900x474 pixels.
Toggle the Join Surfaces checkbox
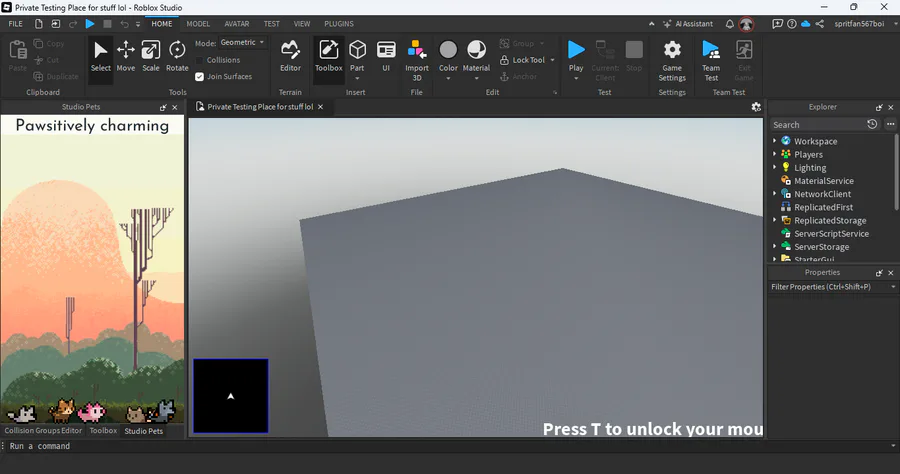(199, 76)
